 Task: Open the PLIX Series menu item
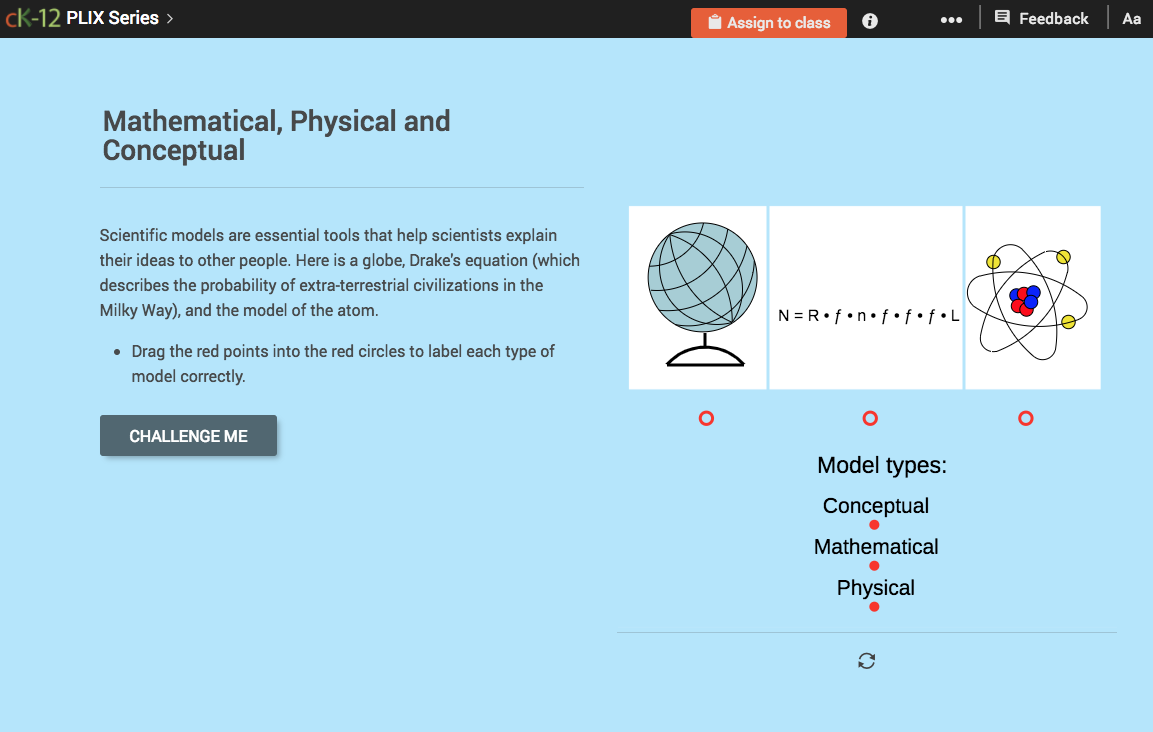(x=112, y=17)
